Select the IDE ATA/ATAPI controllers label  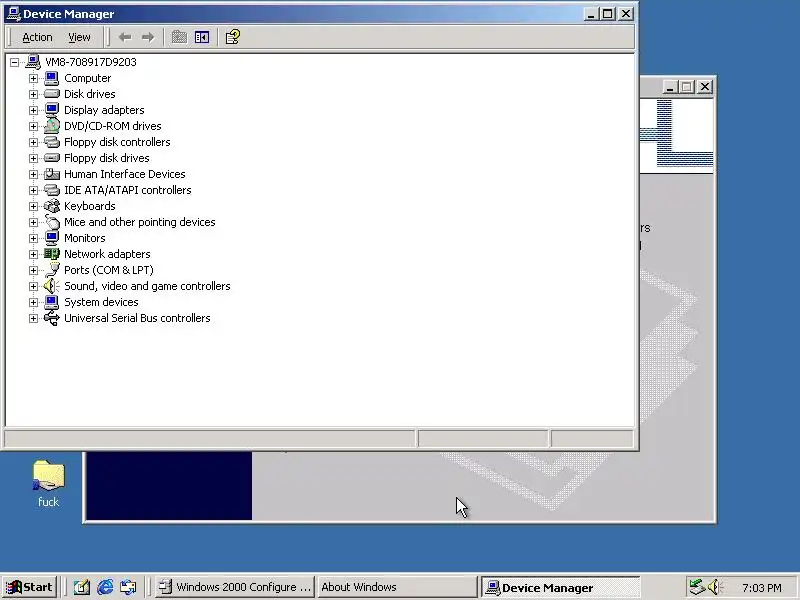(128, 190)
